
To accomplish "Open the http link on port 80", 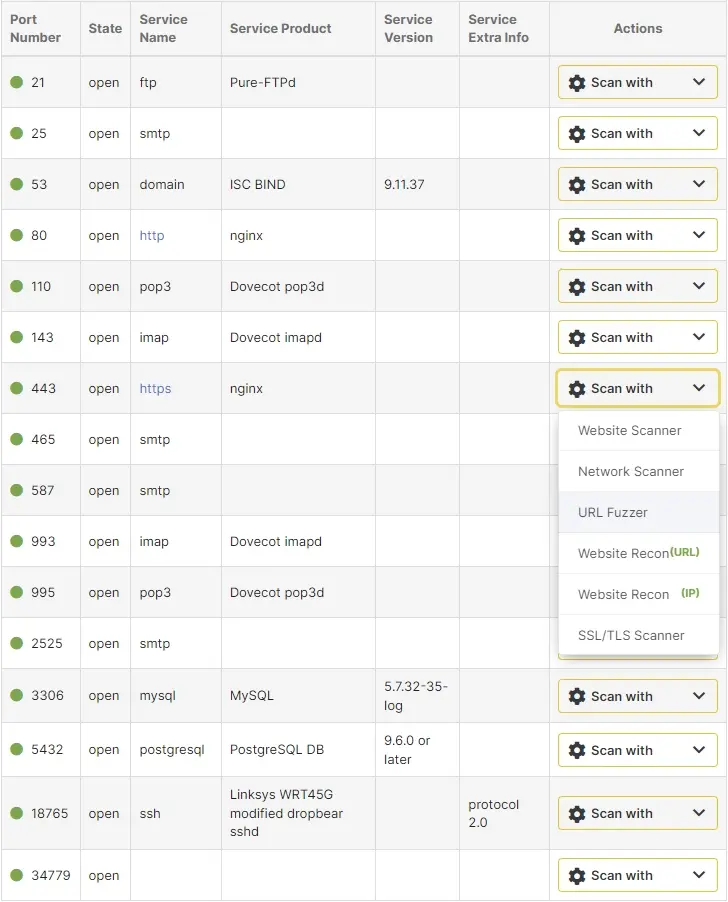I will [151, 235].
